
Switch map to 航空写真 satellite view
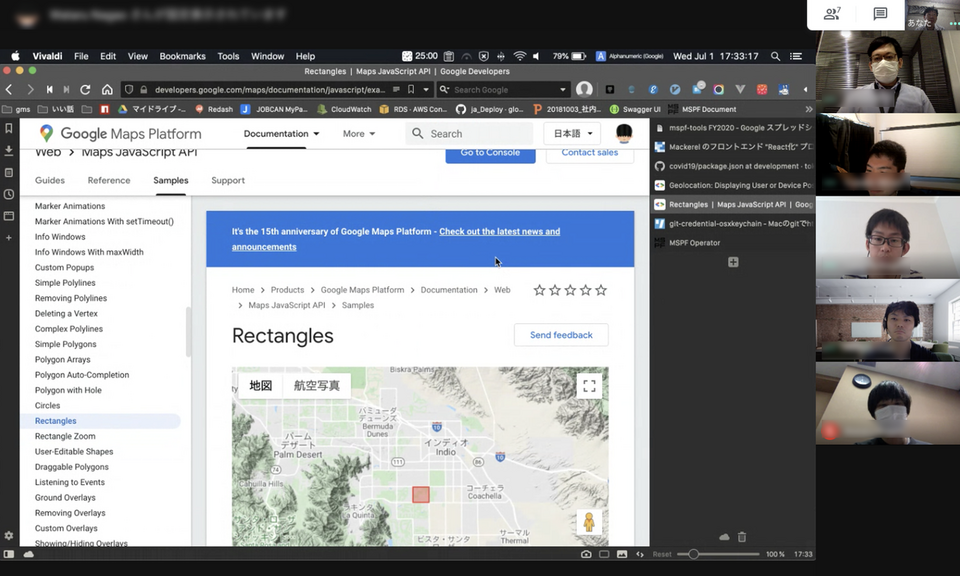point(317,386)
